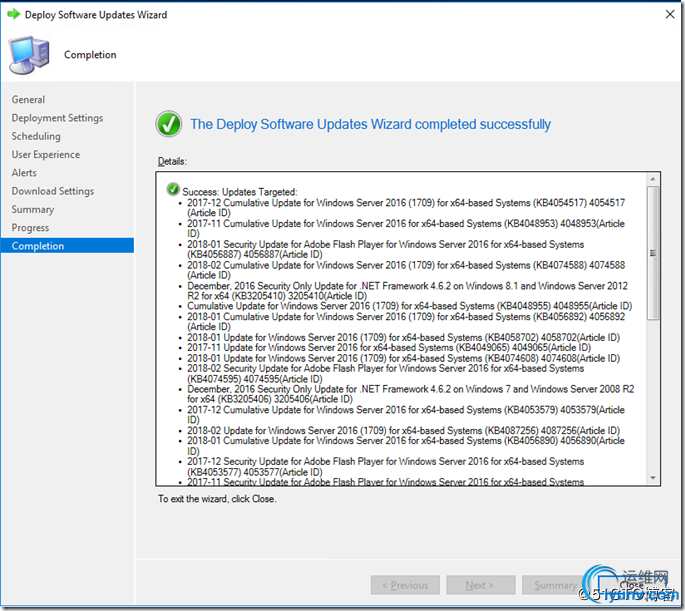Select .NET Framework update KB3205406
The width and height of the screenshot is (685, 611).
[x=411, y=394]
